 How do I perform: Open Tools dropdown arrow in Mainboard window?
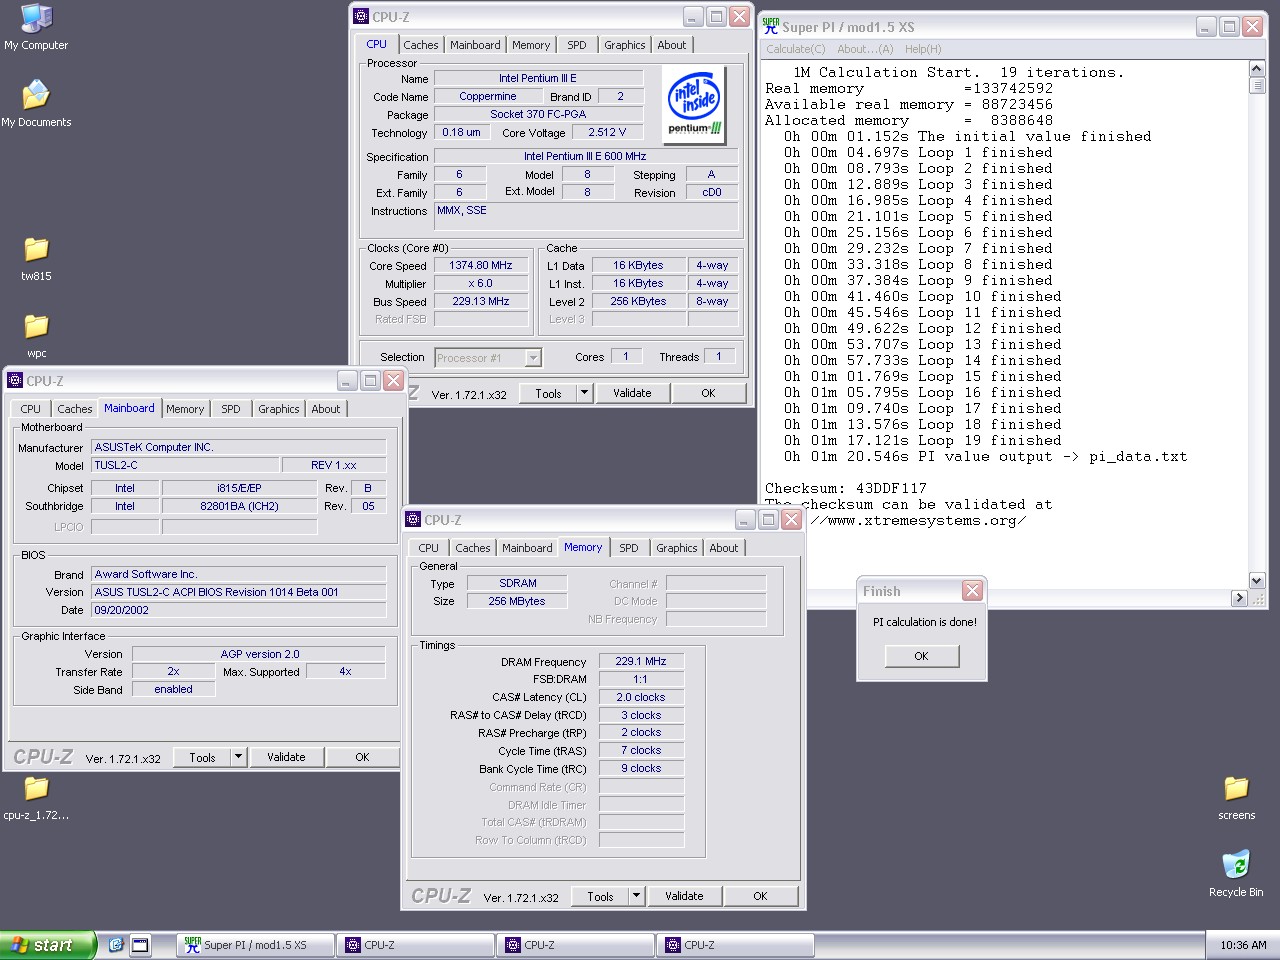point(239,757)
